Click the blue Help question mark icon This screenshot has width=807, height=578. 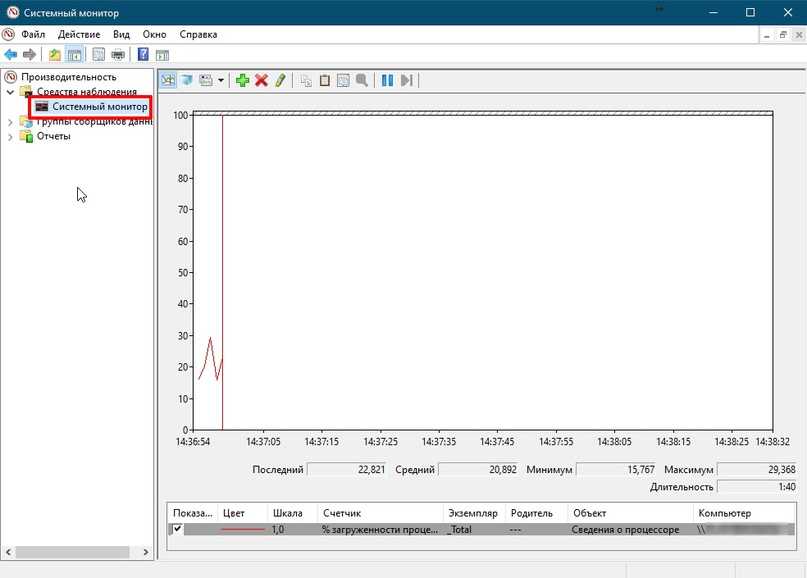pos(143,54)
